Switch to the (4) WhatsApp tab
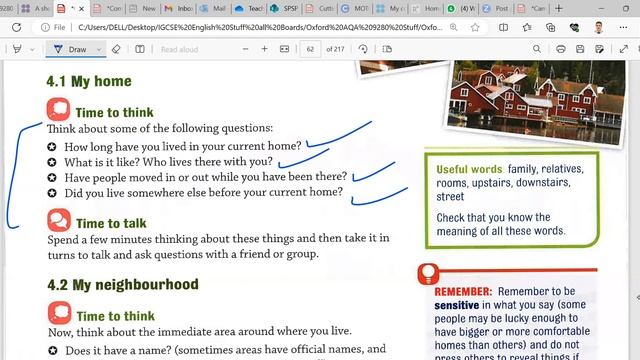This screenshot has width=640, height=360. coord(460,8)
